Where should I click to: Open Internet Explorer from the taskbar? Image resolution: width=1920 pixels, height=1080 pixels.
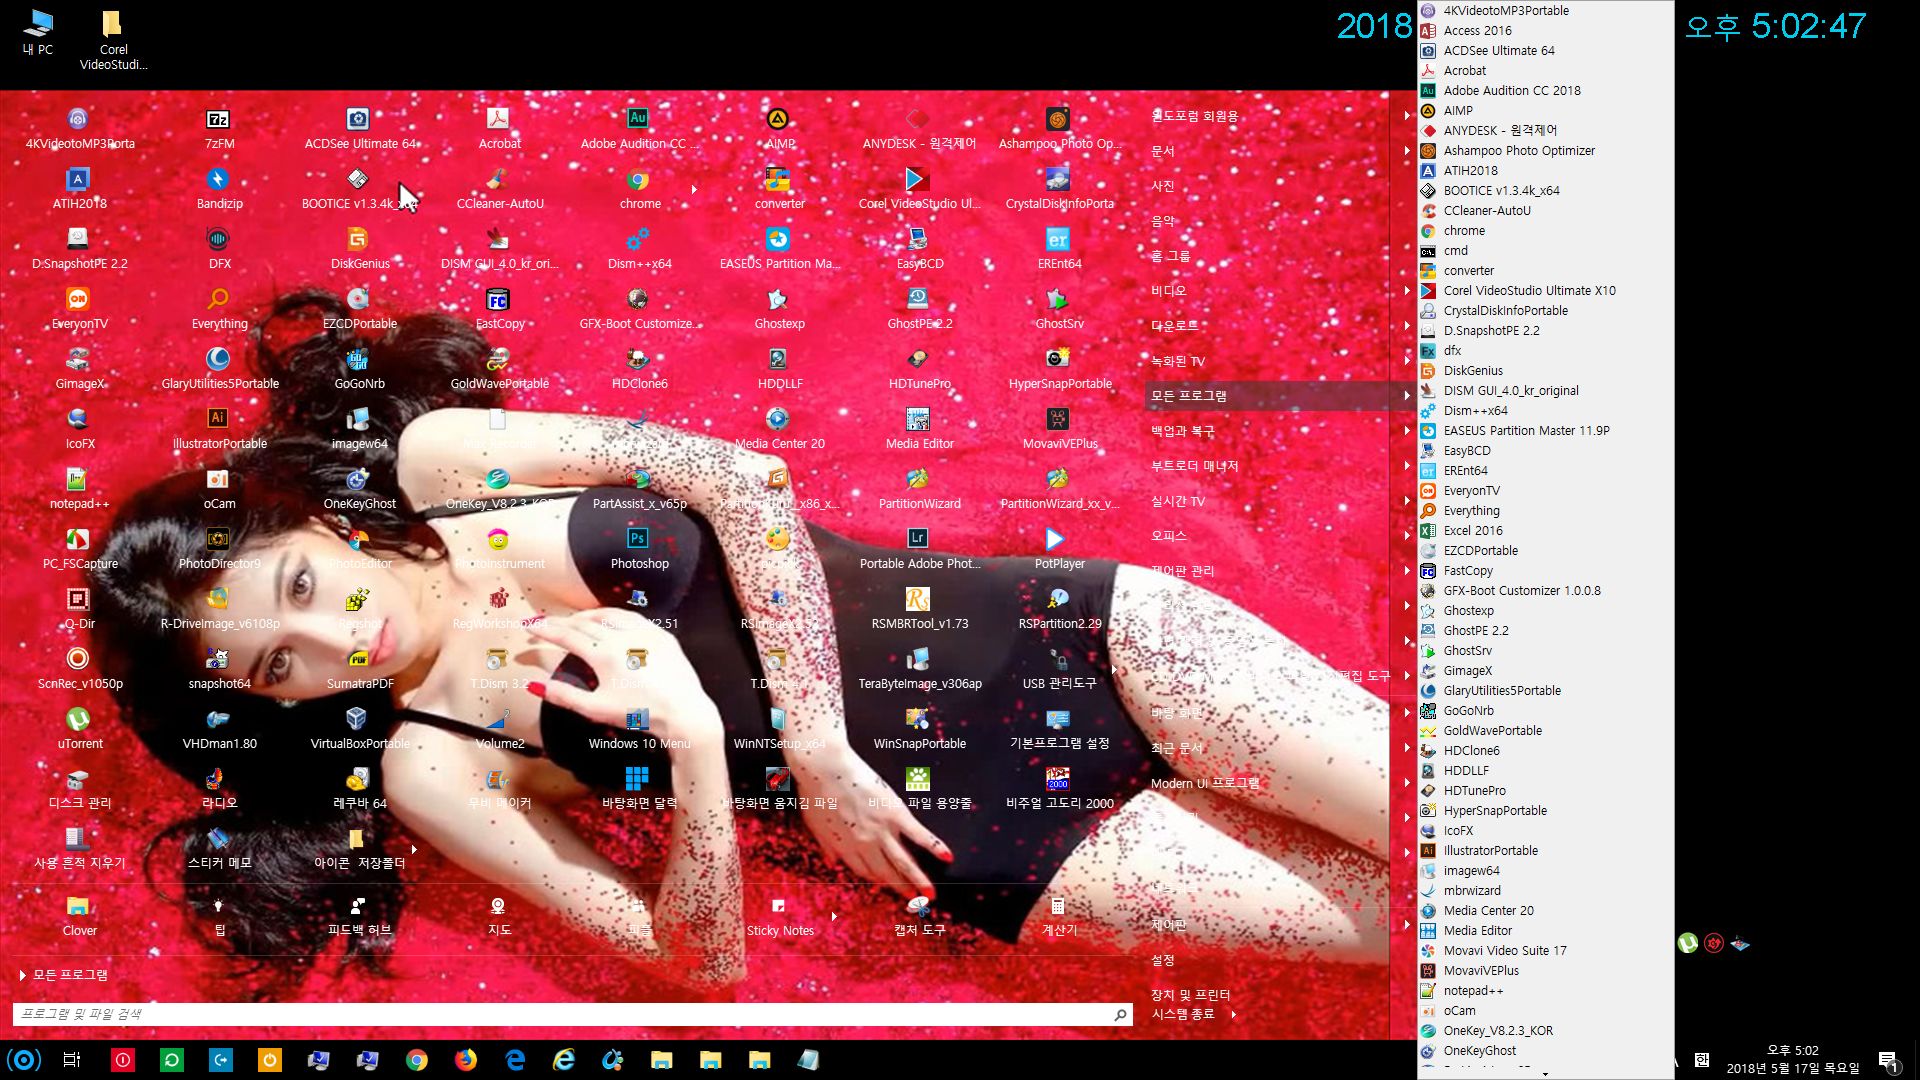pyautogui.click(x=564, y=1060)
